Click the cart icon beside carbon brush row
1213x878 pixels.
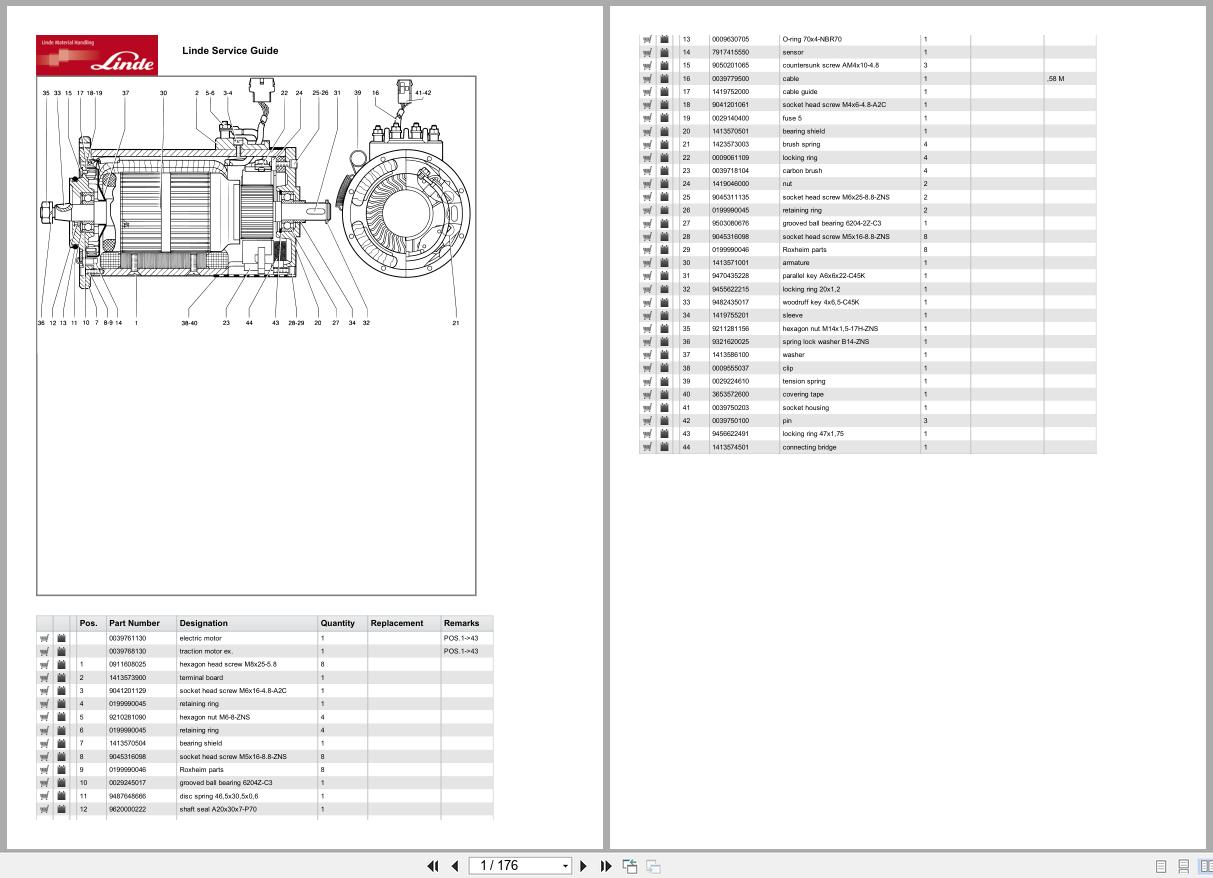point(647,170)
